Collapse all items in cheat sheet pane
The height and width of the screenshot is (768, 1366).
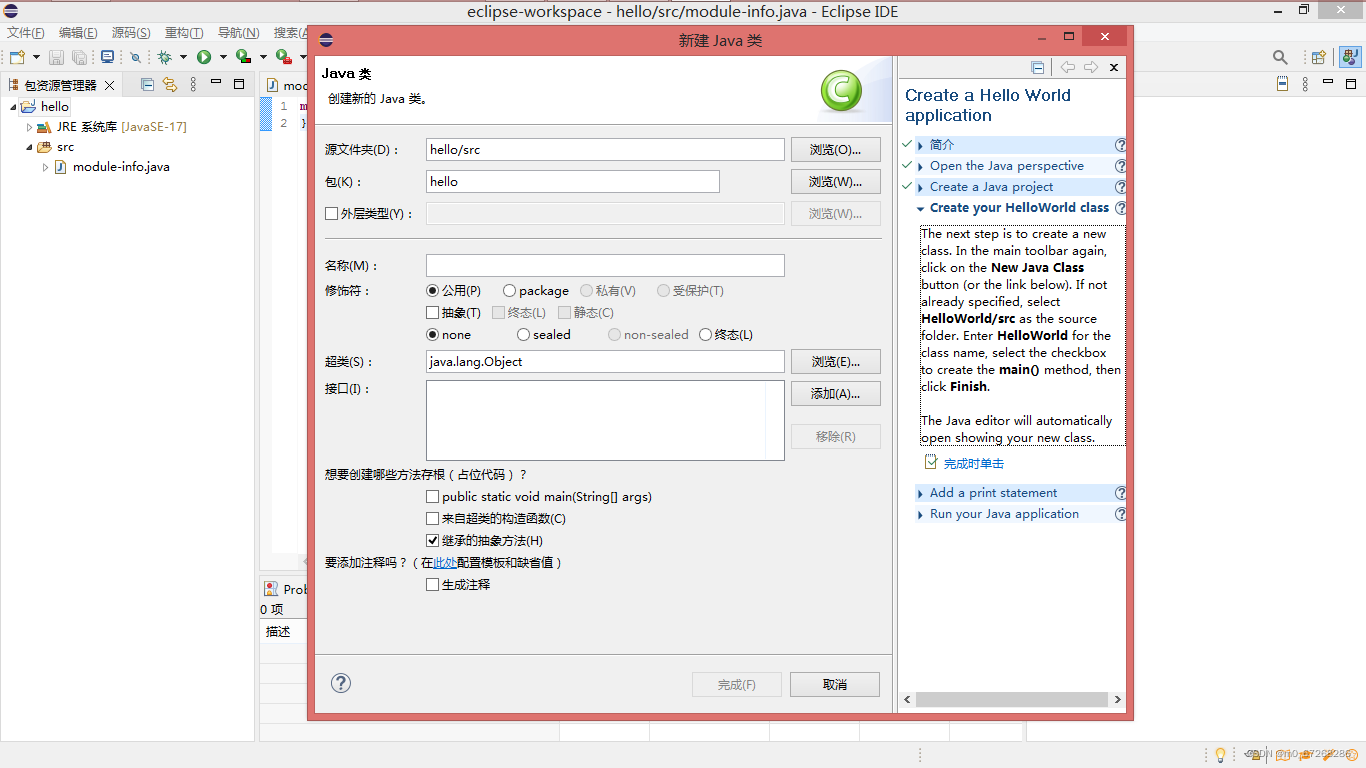pyautogui.click(x=1038, y=67)
